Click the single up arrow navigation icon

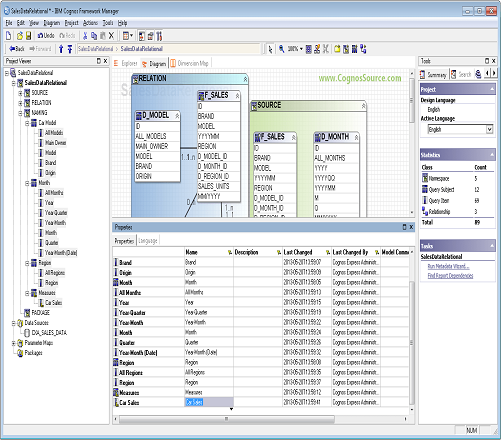[61, 49]
